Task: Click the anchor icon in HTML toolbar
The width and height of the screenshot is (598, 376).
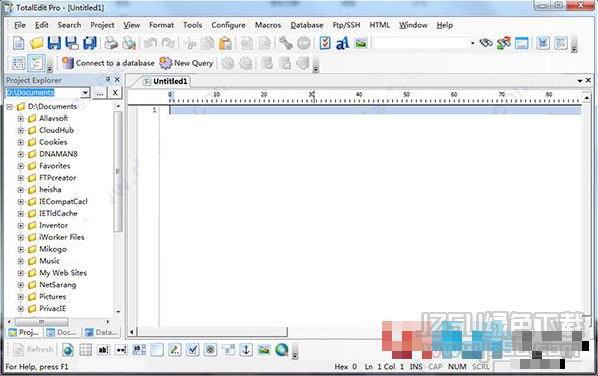Action: pyautogui.click(x=246, y=349)
